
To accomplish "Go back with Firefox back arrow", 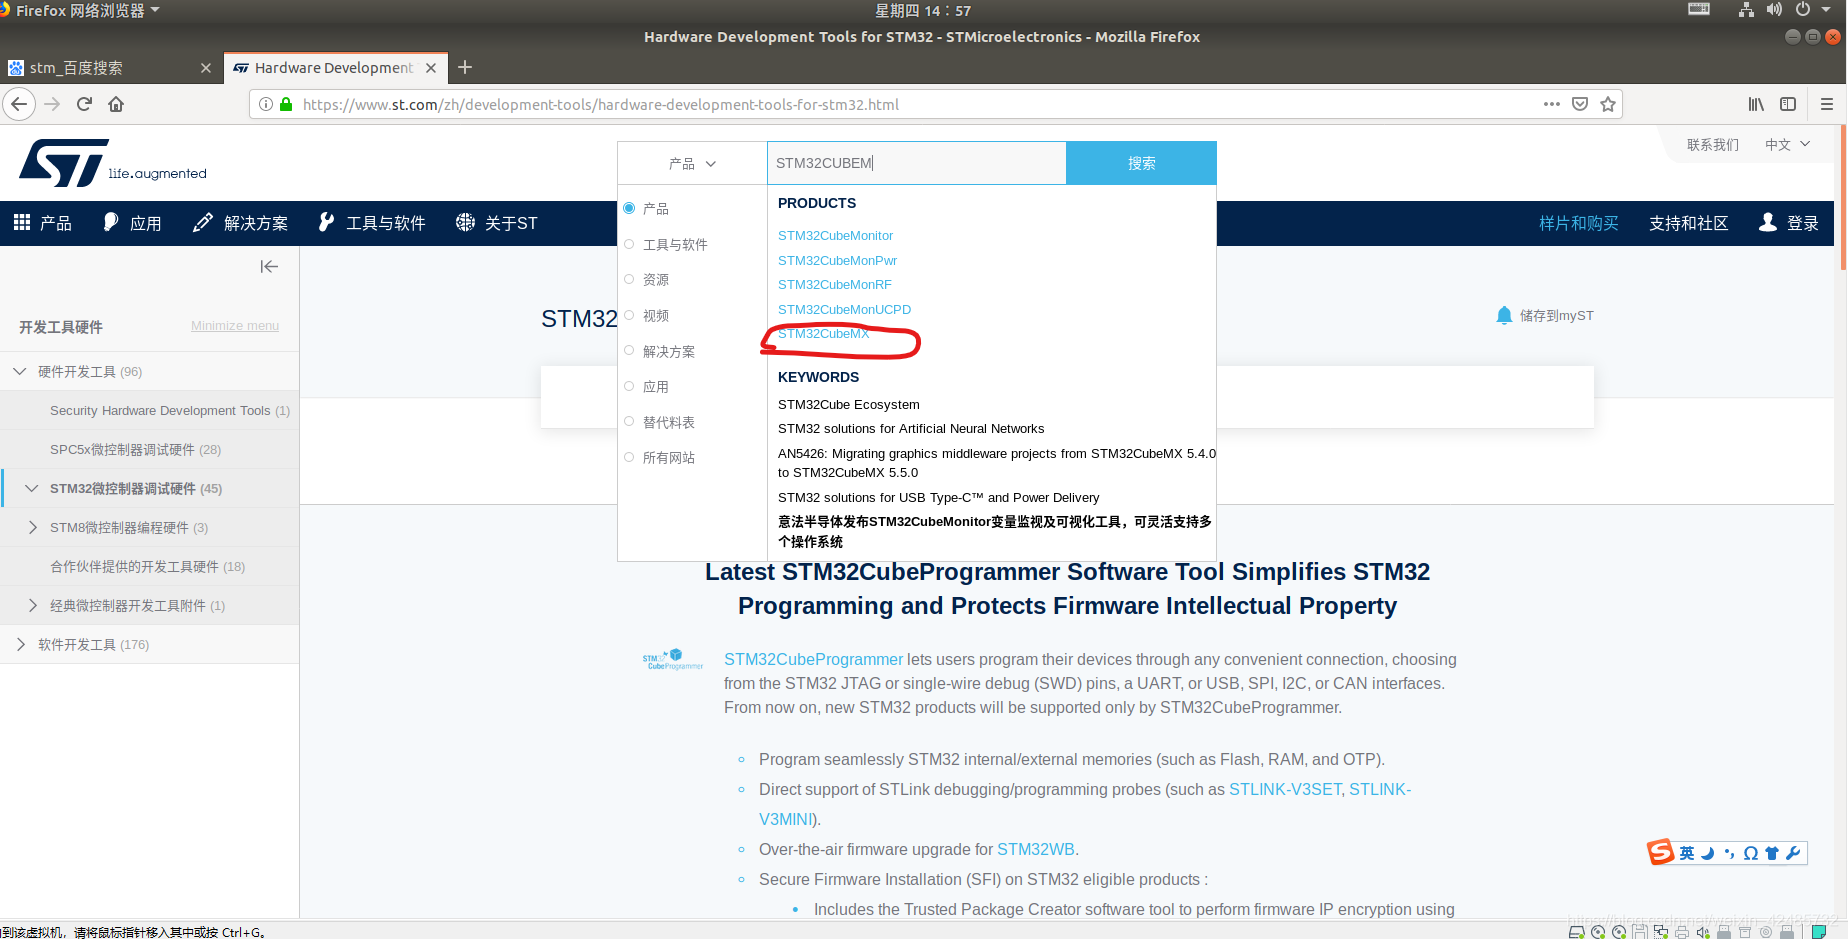I will [x=19, y=104].
